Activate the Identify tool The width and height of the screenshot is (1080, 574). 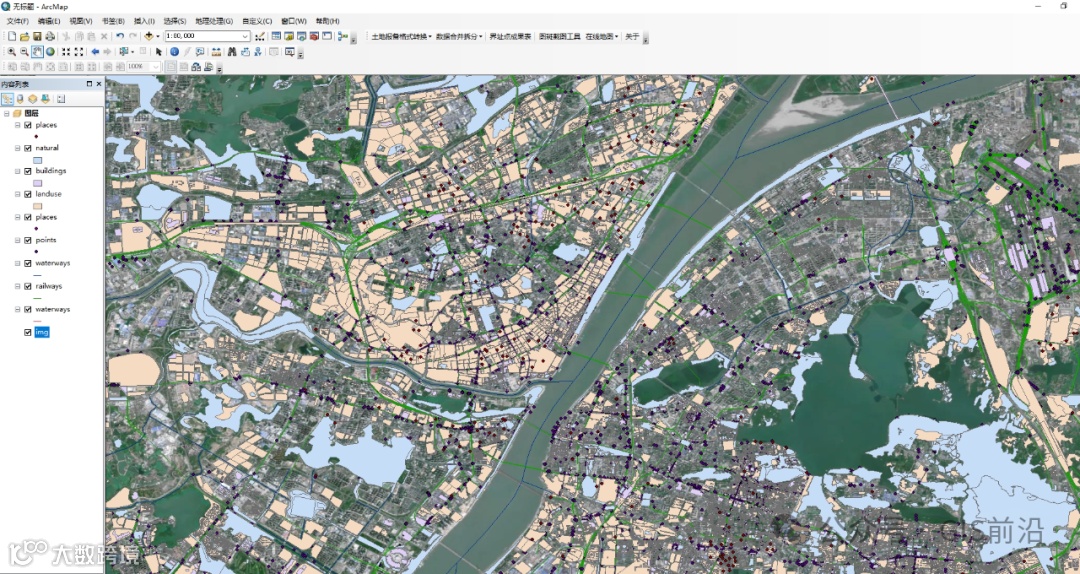(x=174, y=52)
